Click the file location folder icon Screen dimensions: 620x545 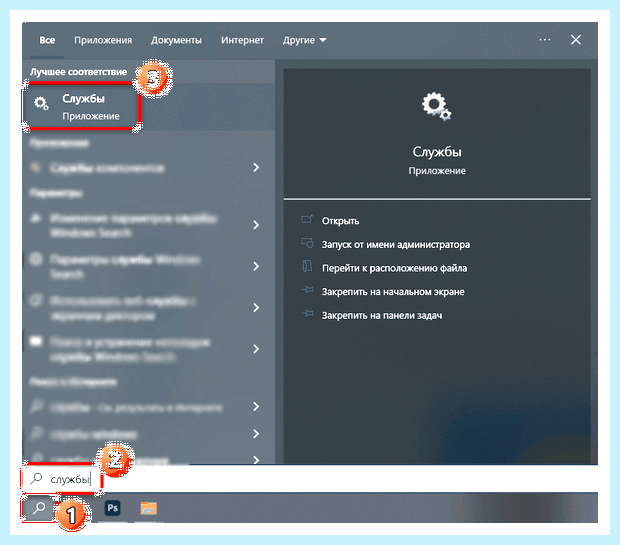[x=307, y=266]
